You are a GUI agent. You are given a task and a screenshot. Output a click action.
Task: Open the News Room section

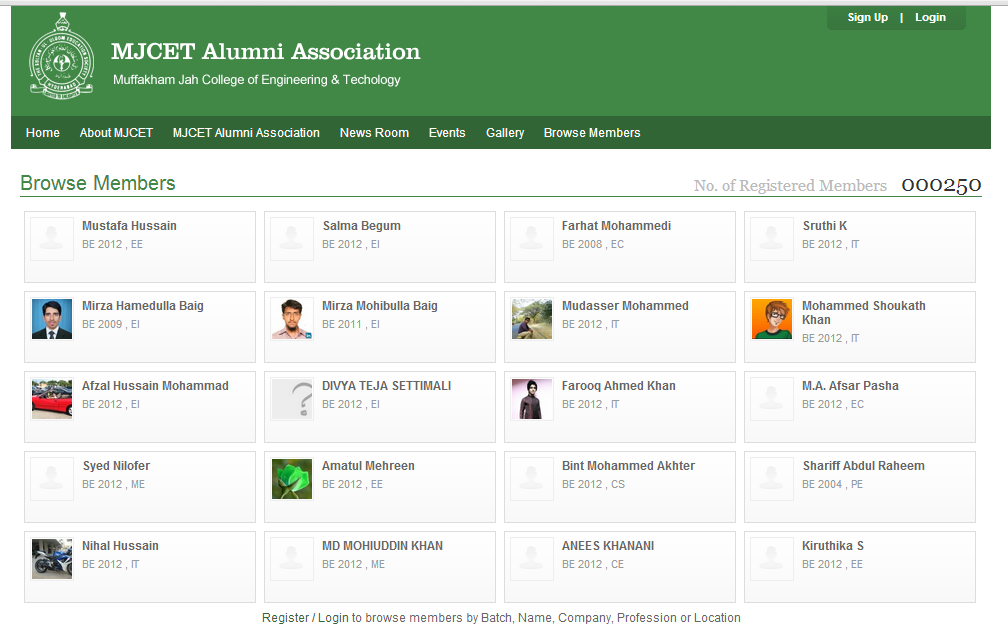(x=374, y=132)
